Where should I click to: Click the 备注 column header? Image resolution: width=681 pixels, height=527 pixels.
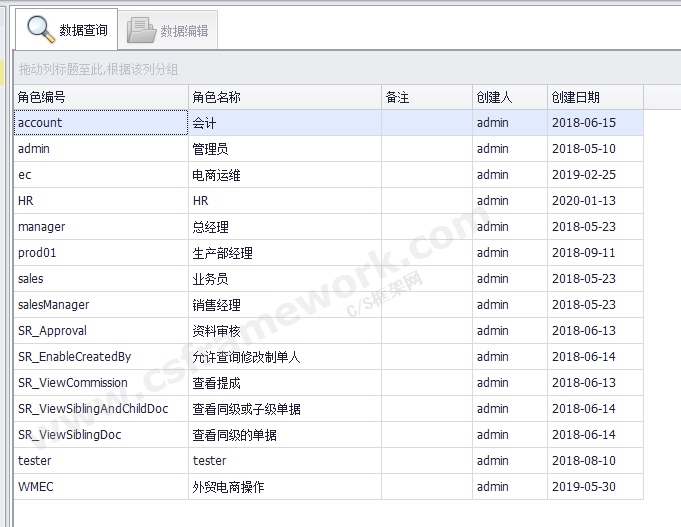(x=427, y=97)
